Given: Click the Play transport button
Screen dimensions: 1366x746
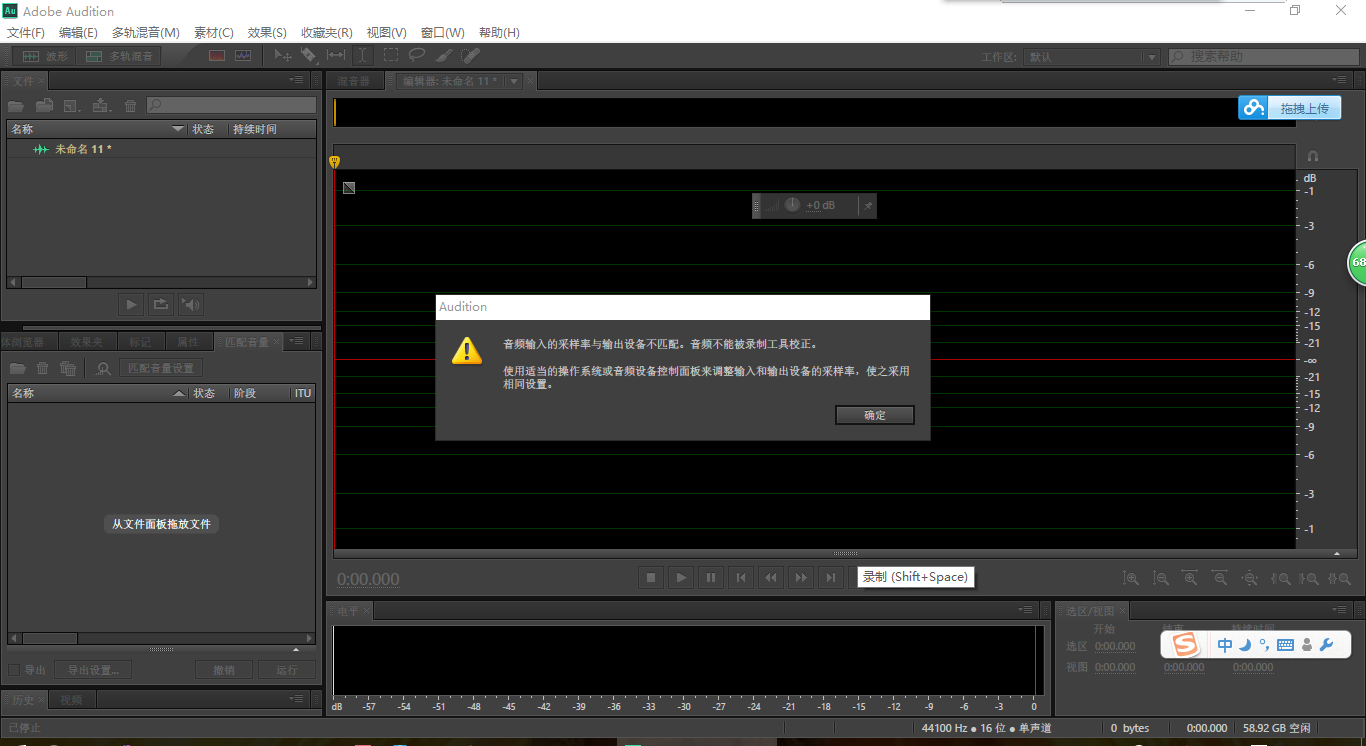Looking at the screenshot, I should coord(681,577).
